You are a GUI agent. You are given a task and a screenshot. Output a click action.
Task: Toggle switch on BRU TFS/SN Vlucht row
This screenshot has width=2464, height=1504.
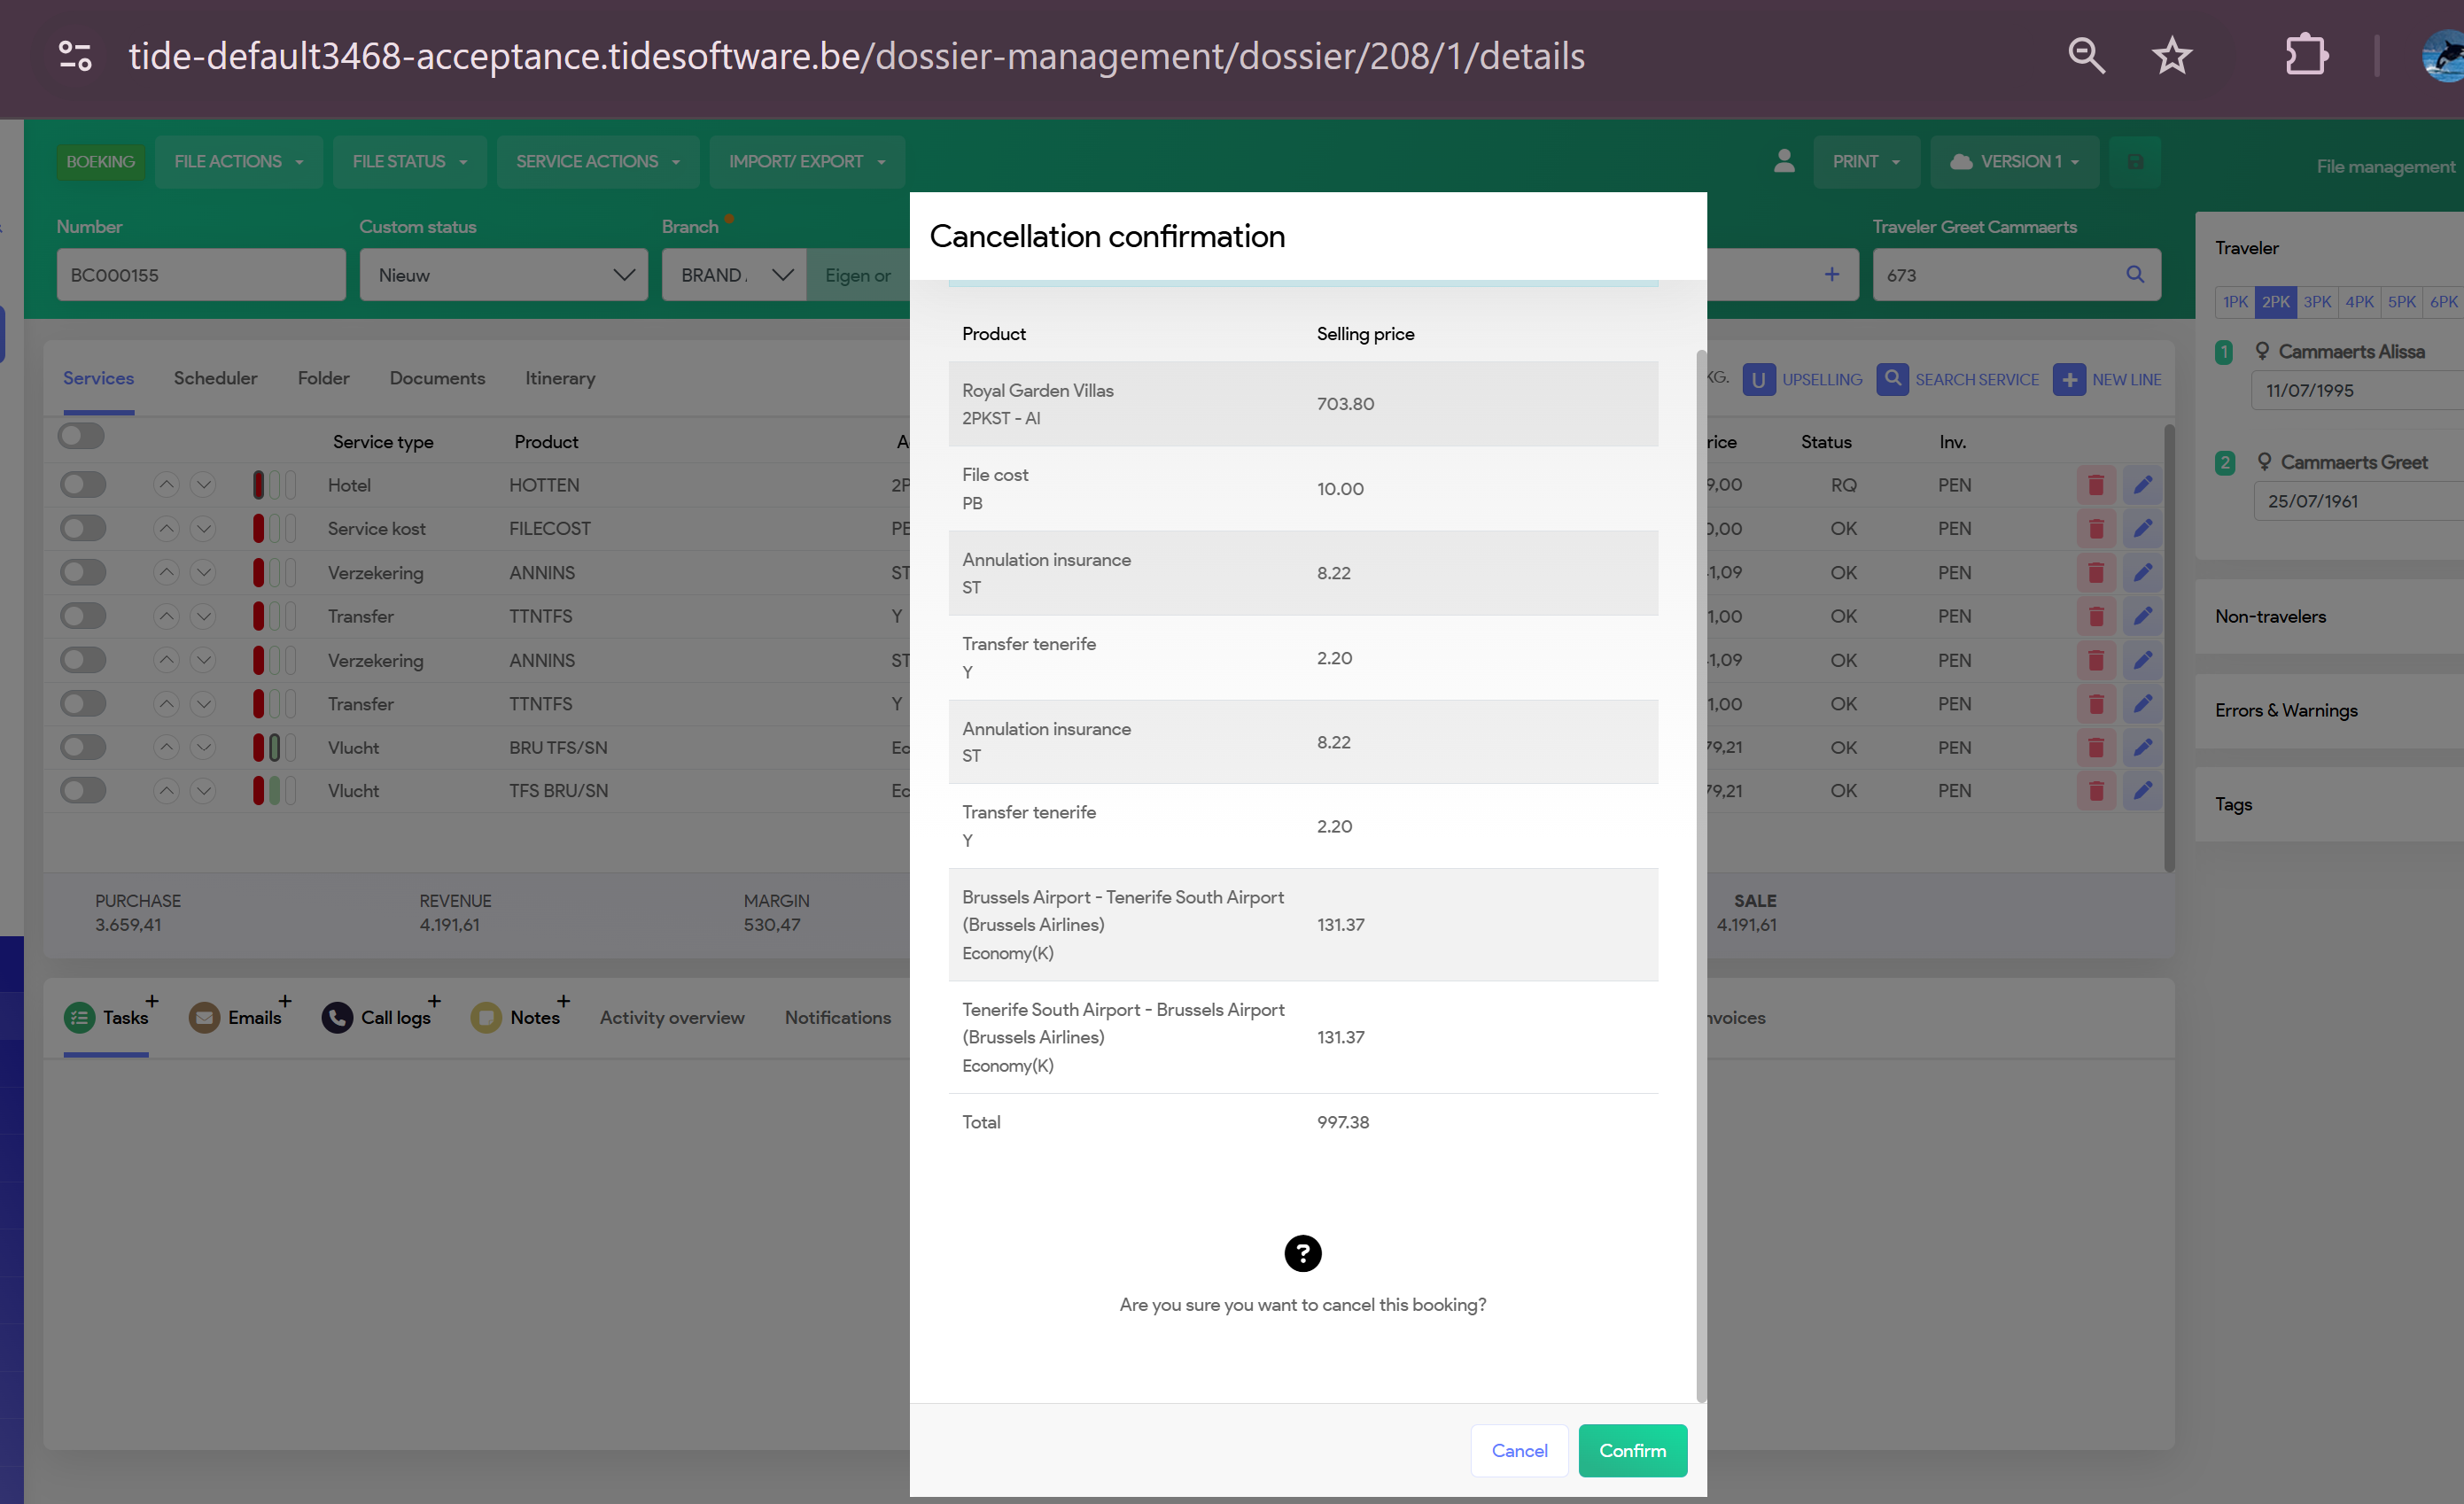(83, 747)
